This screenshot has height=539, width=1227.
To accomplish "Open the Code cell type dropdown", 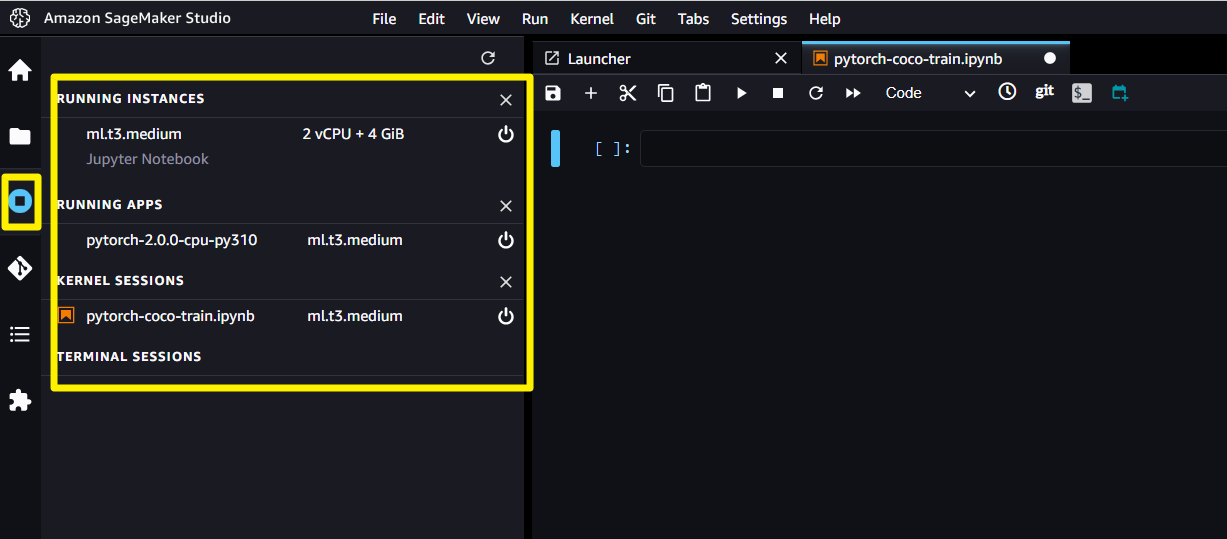I will pyautogui.click(x=930, y=93).
